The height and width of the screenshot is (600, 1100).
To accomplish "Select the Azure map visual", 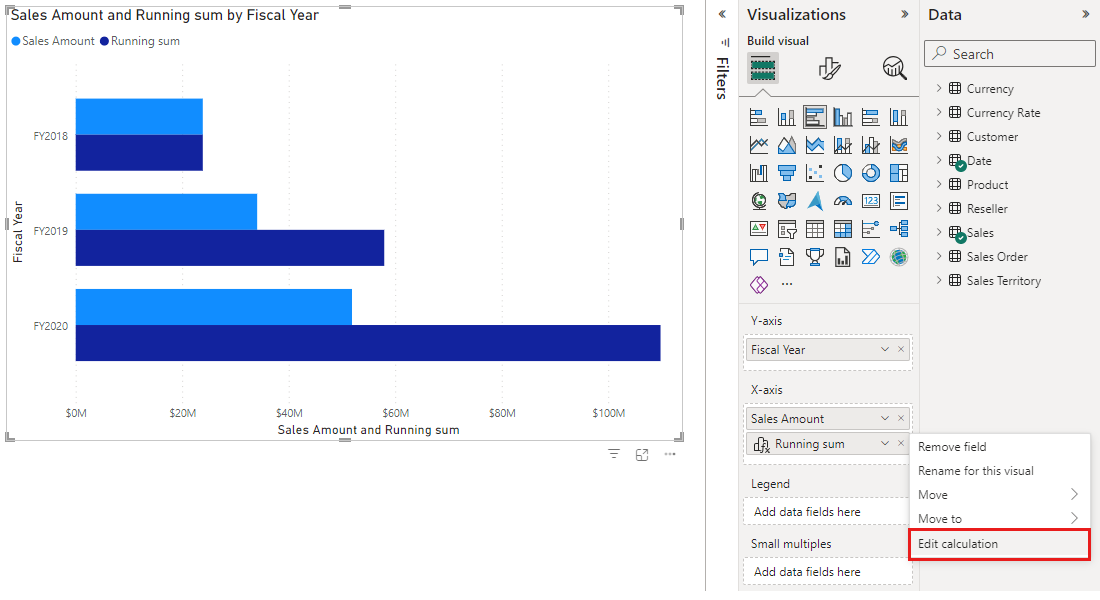I will tap(814, 201).
